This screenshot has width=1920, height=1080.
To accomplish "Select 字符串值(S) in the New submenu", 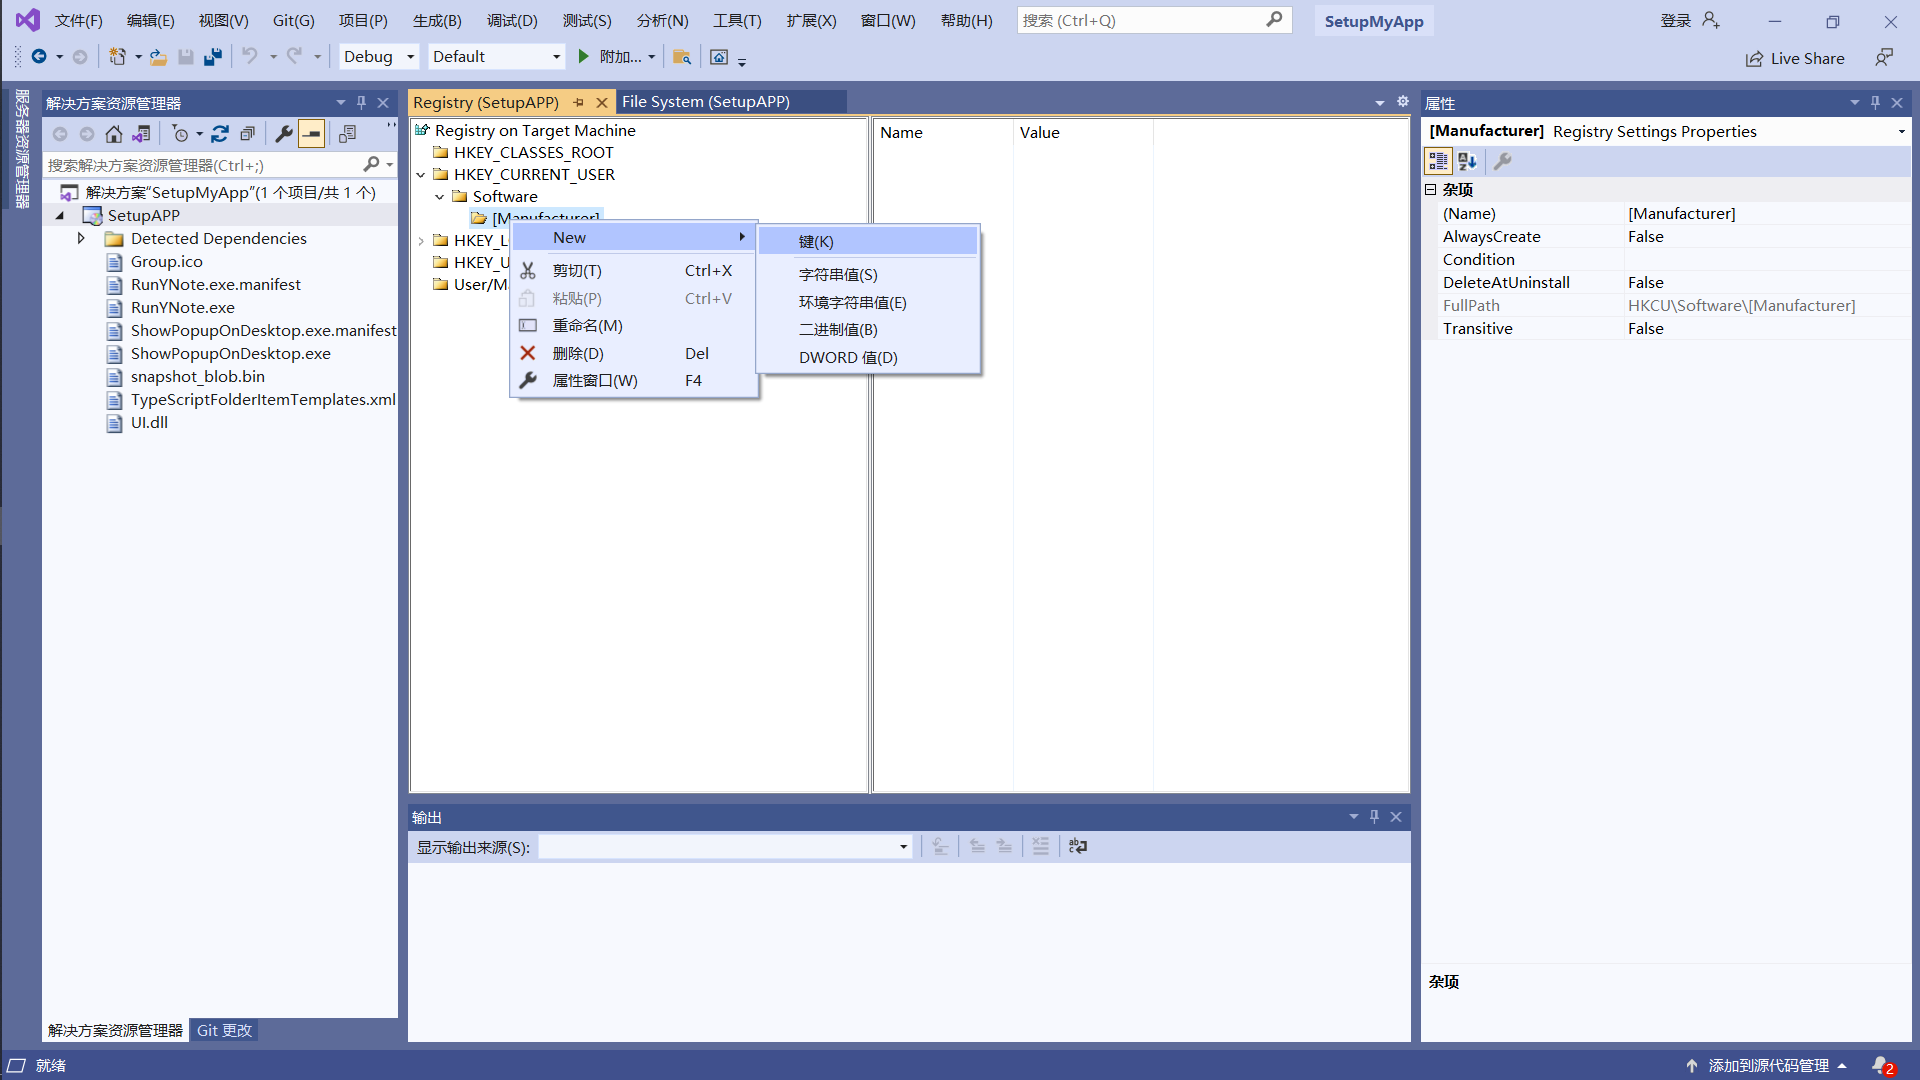I will pos(838,275).
